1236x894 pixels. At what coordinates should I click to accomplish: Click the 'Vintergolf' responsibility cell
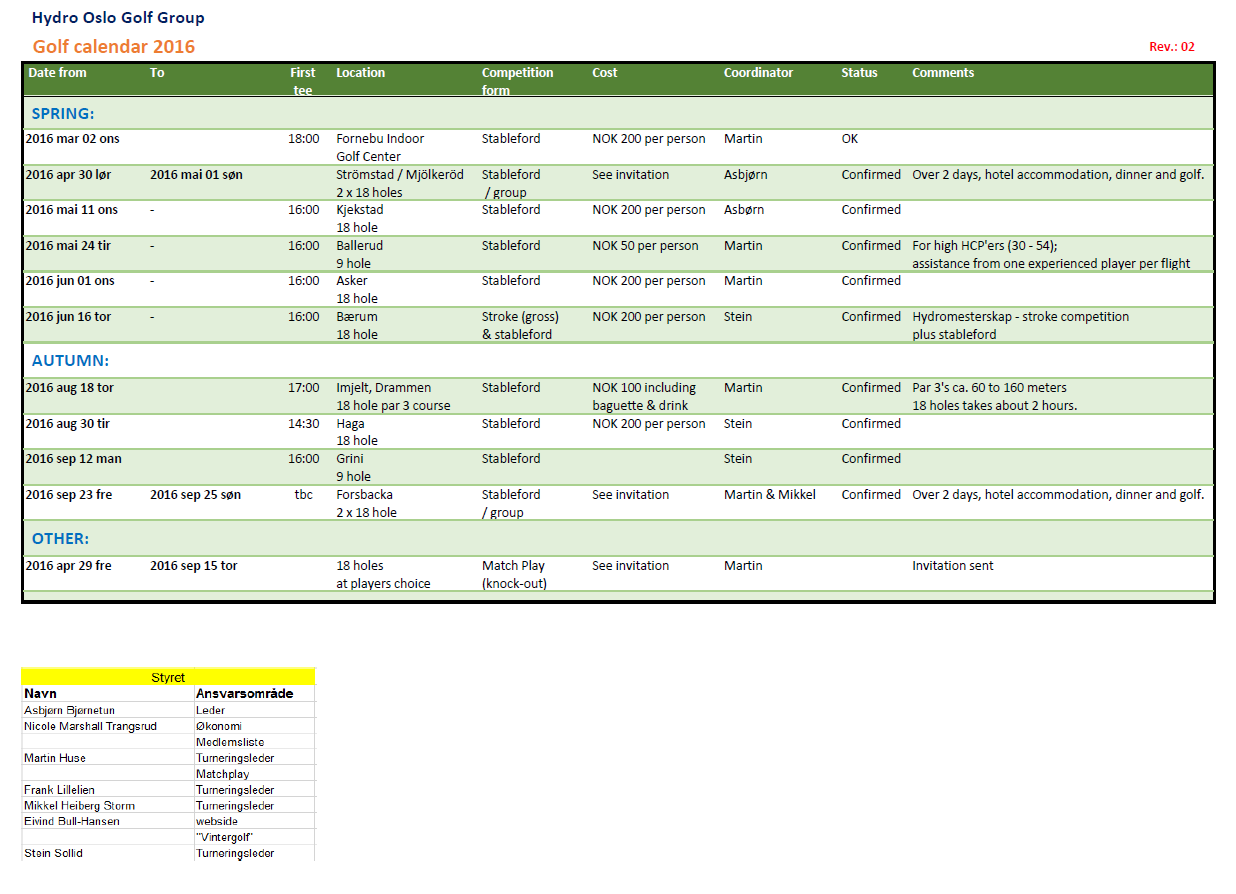(225, 837)
